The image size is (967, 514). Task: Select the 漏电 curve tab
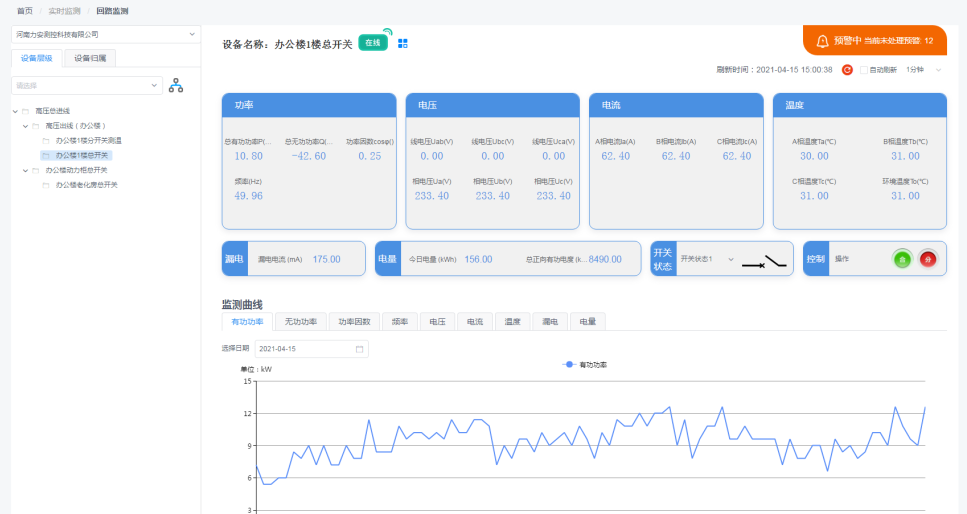click(x=550, y=321)
